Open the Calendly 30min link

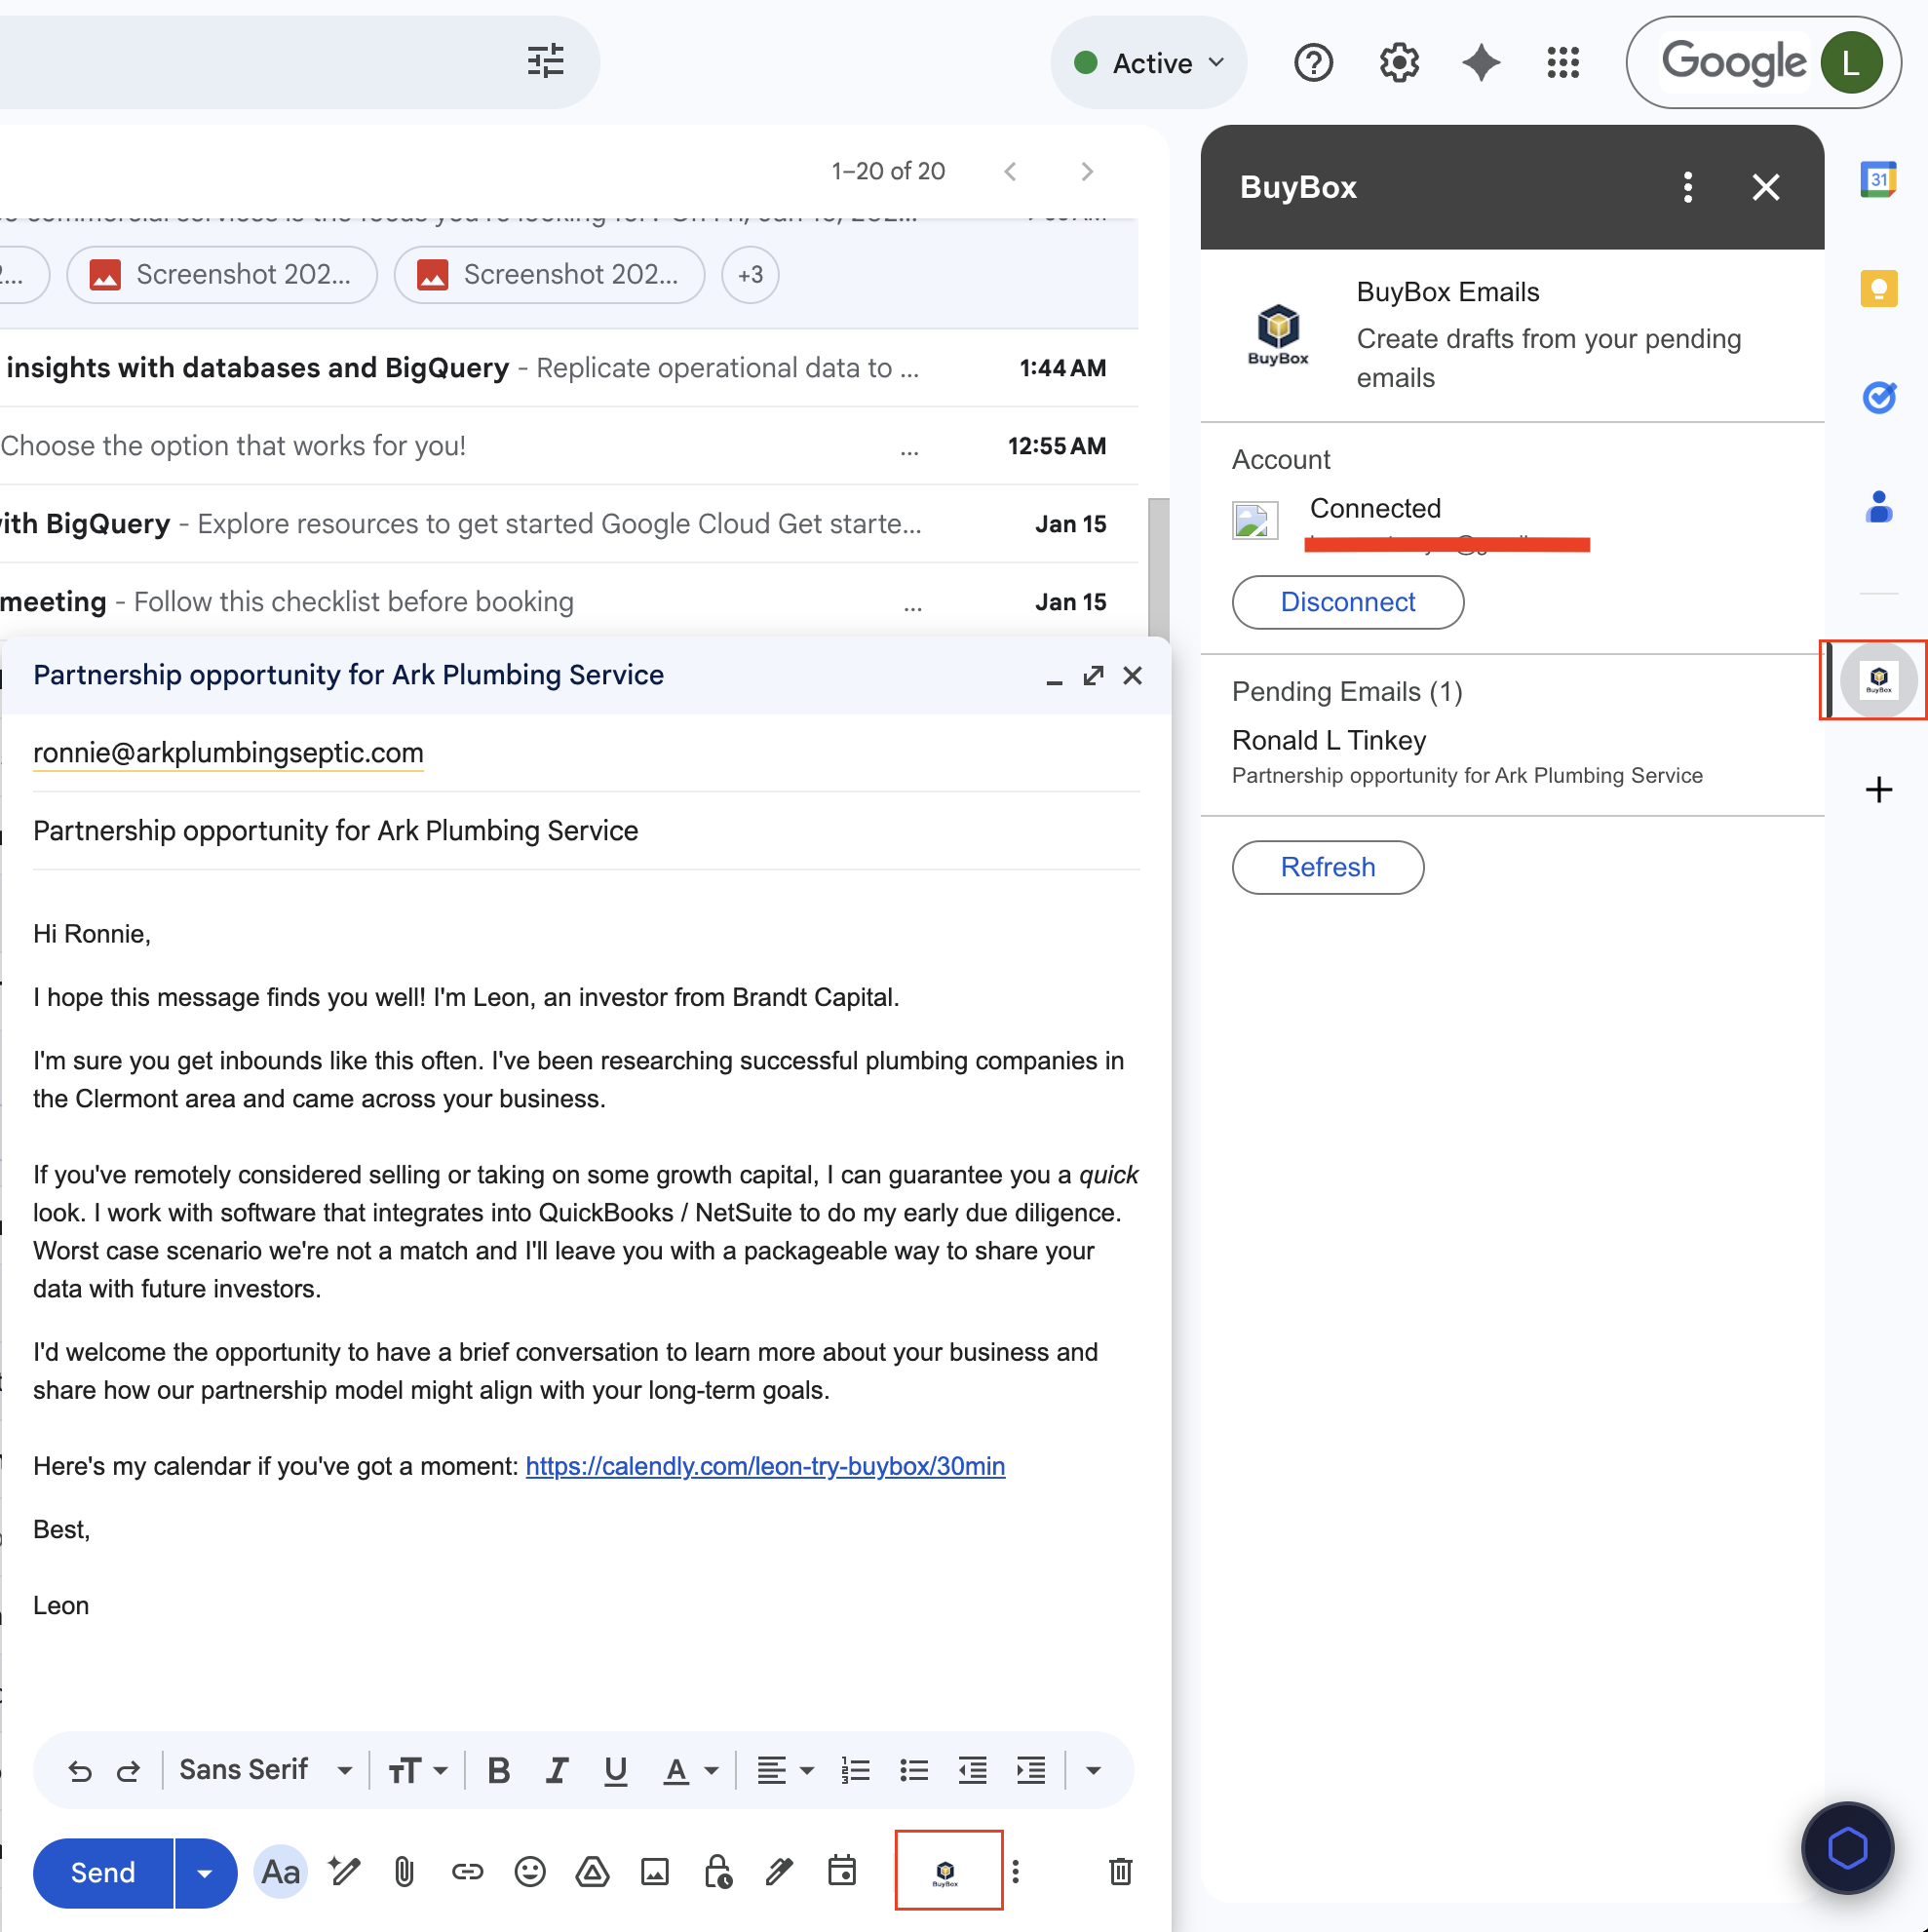(x=765, y=1466)
